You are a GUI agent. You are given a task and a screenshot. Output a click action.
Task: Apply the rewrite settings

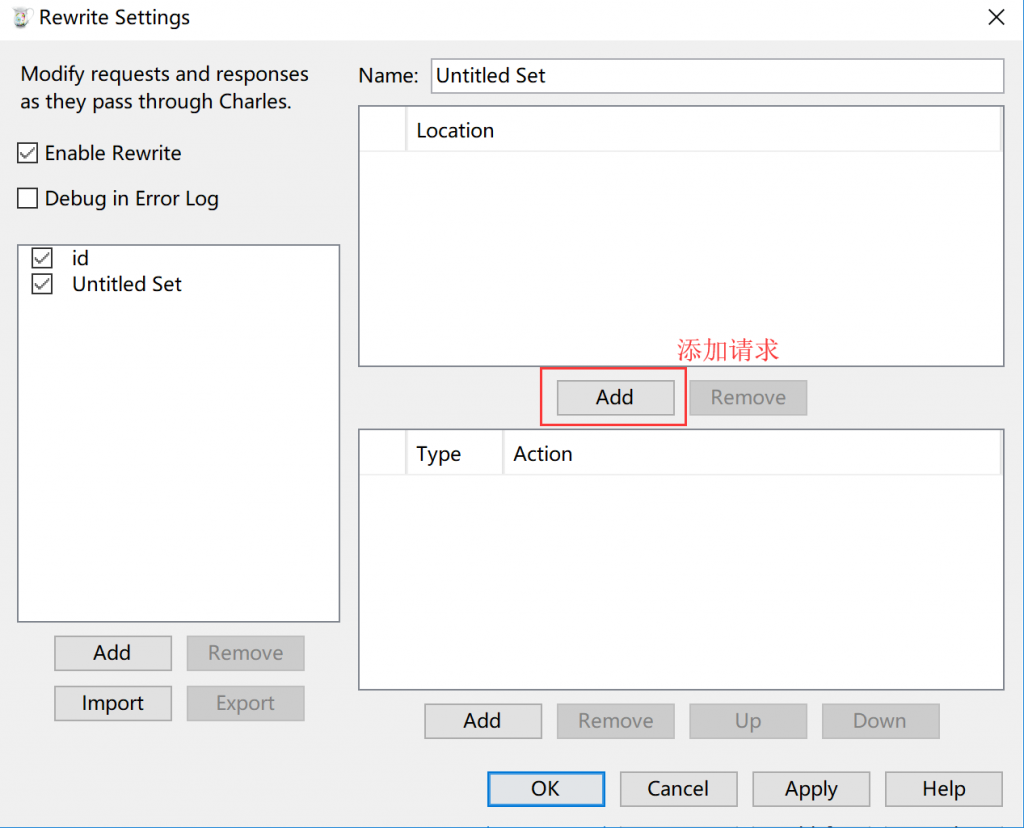[811, 789]
